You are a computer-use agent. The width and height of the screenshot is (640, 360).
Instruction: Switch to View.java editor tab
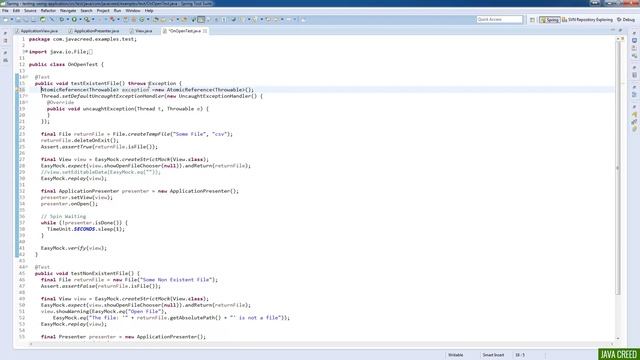(141, 31)
